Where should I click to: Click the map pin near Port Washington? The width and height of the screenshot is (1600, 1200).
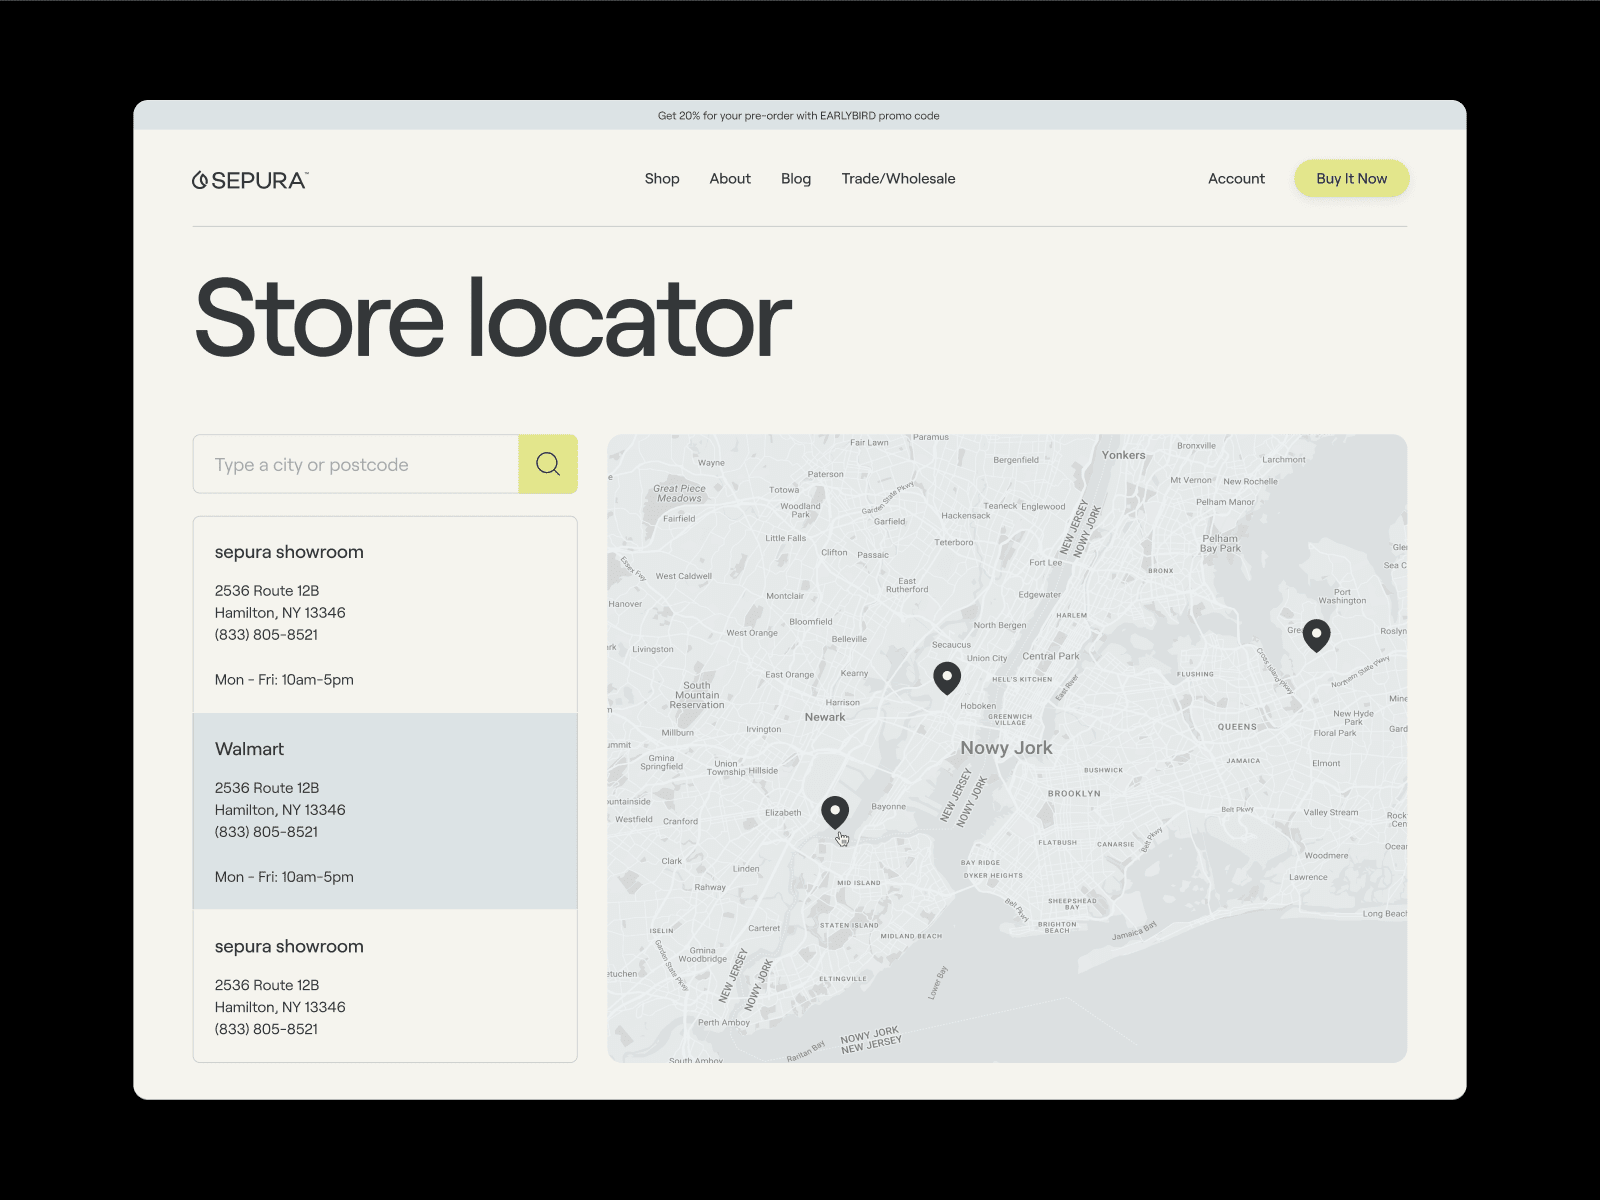[x=1317, y=635]
